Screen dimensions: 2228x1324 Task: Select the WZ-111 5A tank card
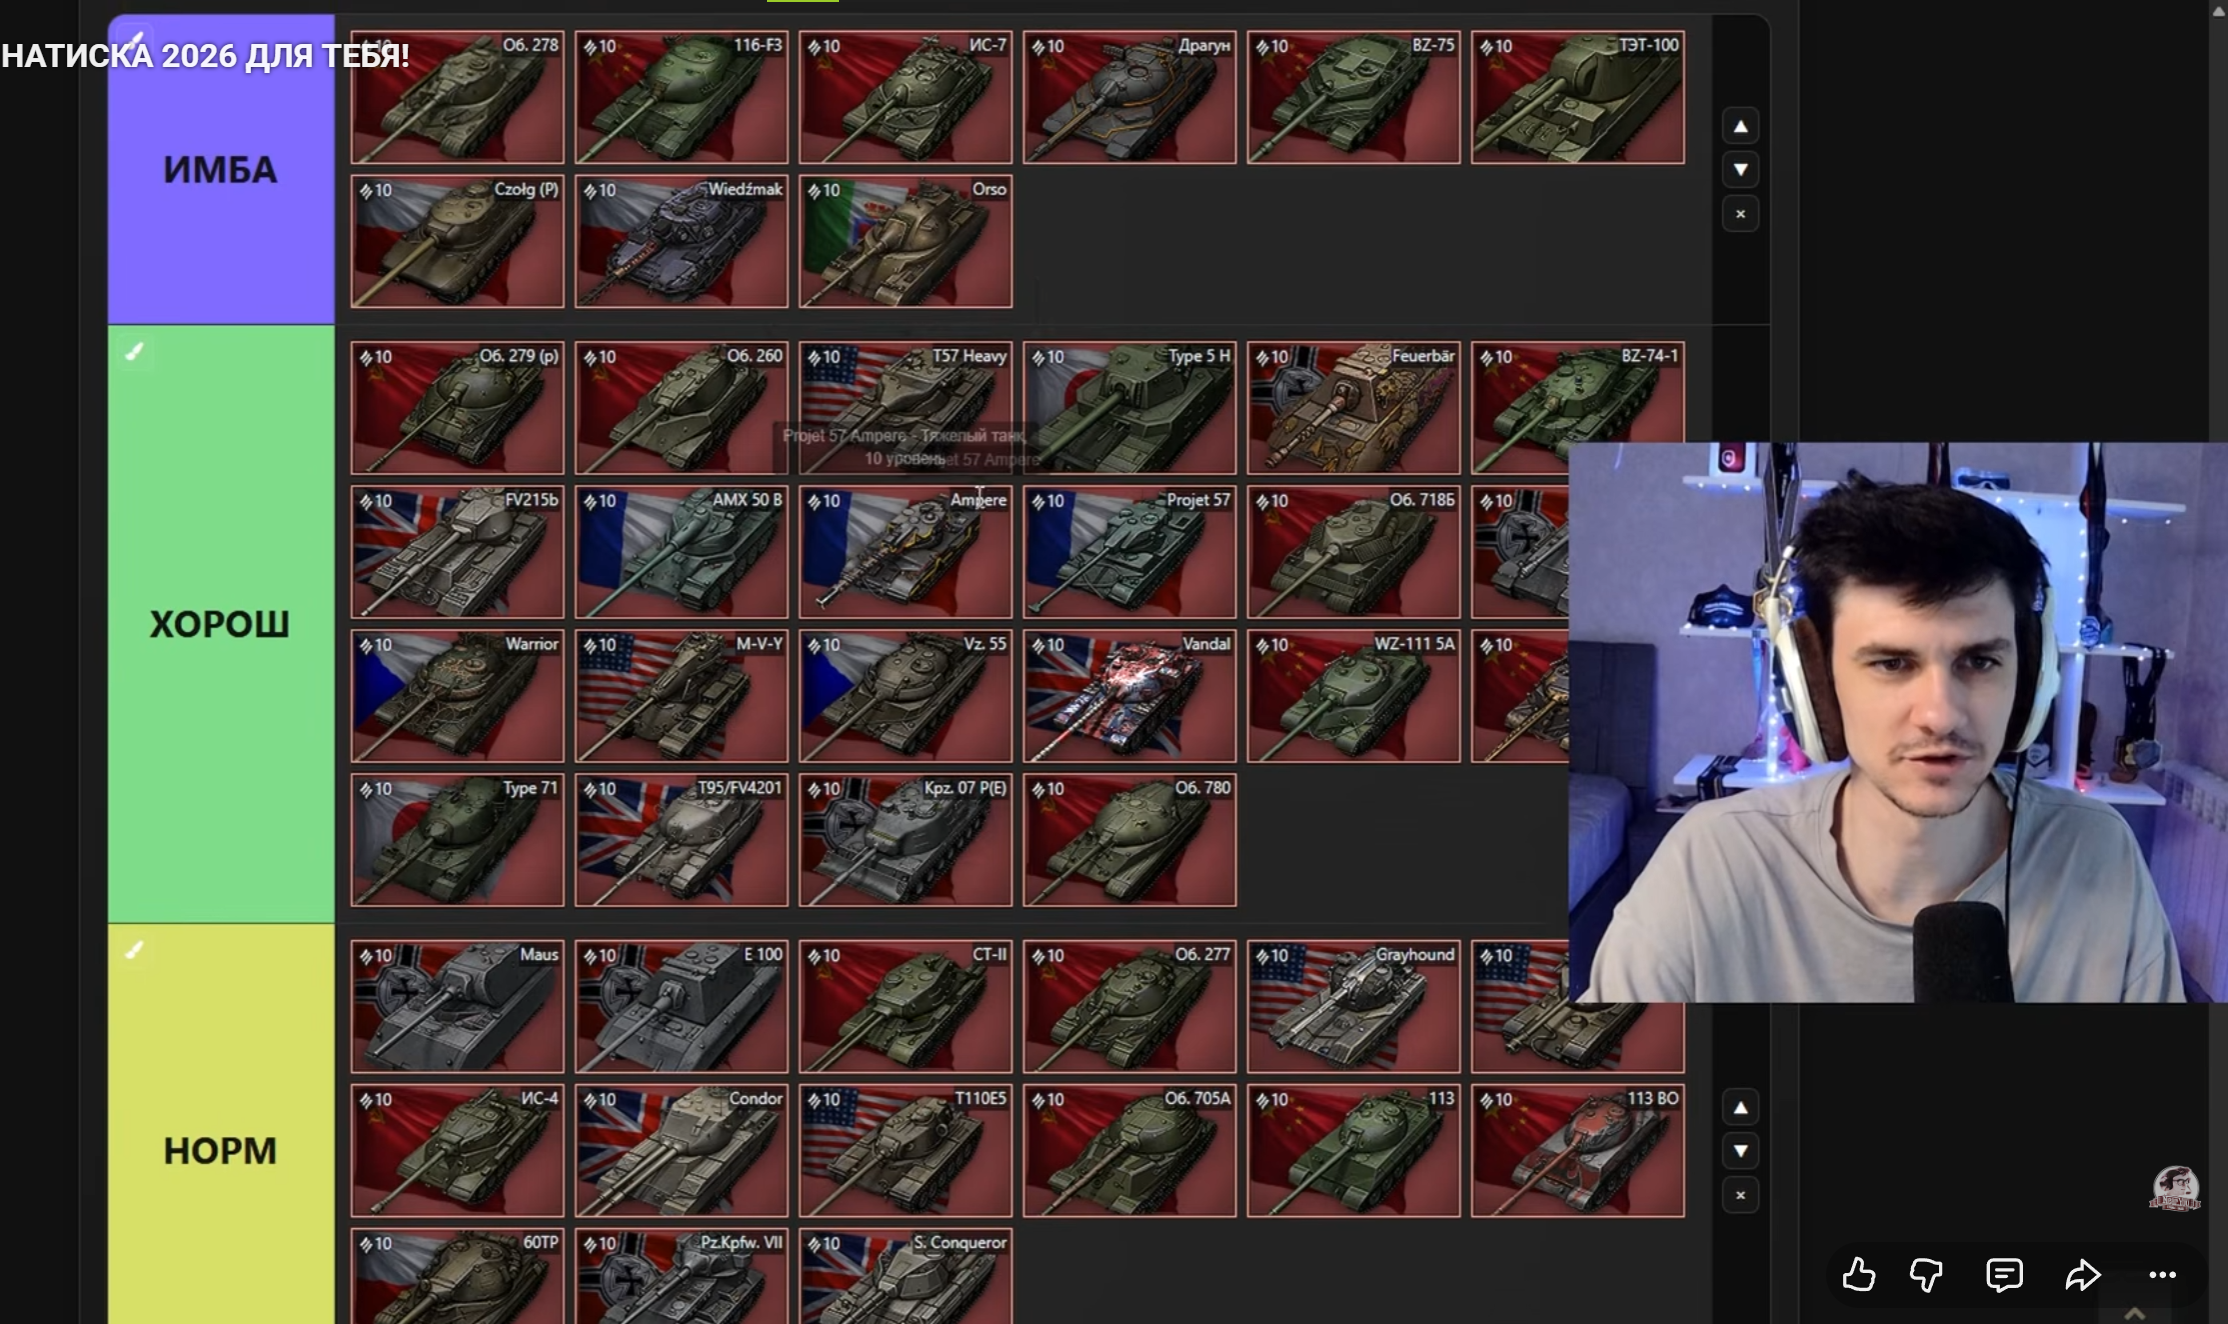click(1353, 696)
